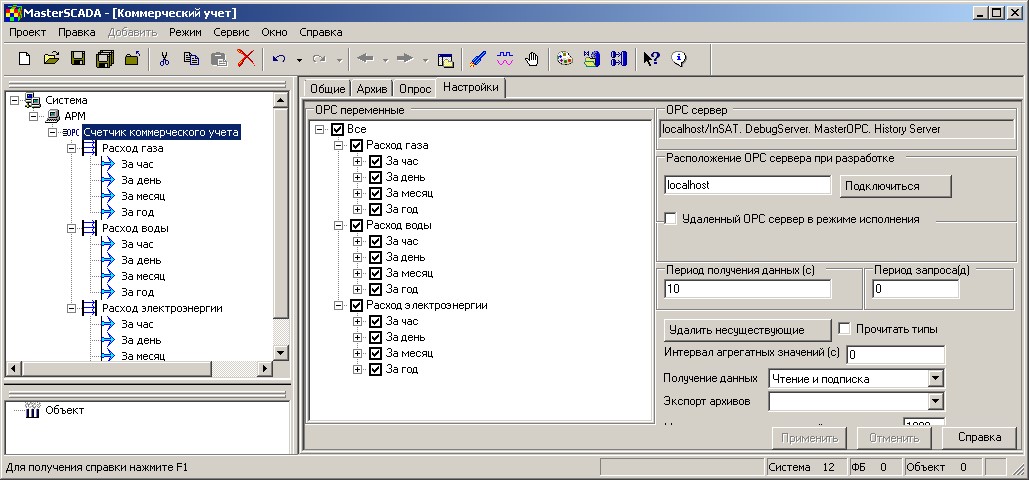This screenshot has width=1029, height=480.
Task: Check the Прочитать типы checkbox
Action: (845, 328)
